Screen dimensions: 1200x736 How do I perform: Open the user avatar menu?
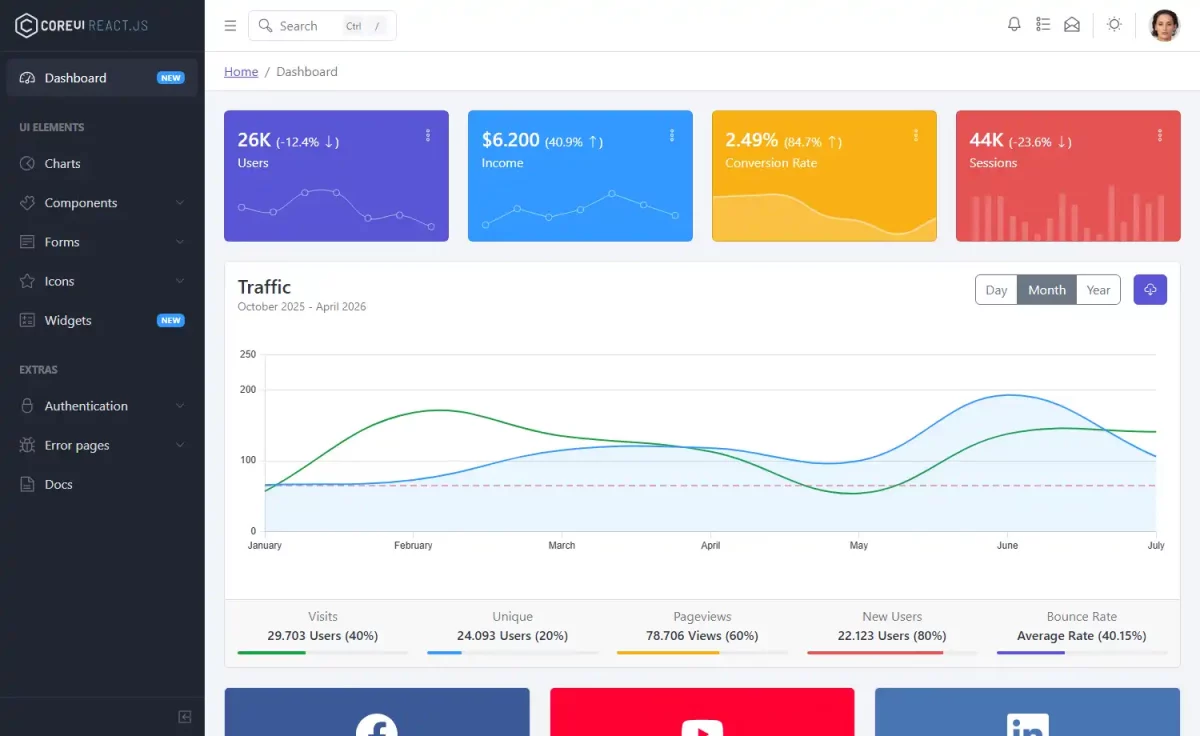(x=1164, y=25)
